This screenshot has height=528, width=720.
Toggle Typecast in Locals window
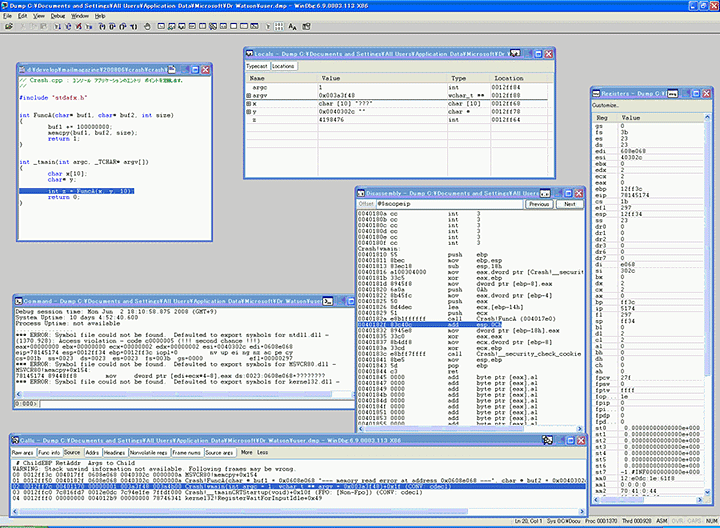pyautogui.click(x=257, y=66)
